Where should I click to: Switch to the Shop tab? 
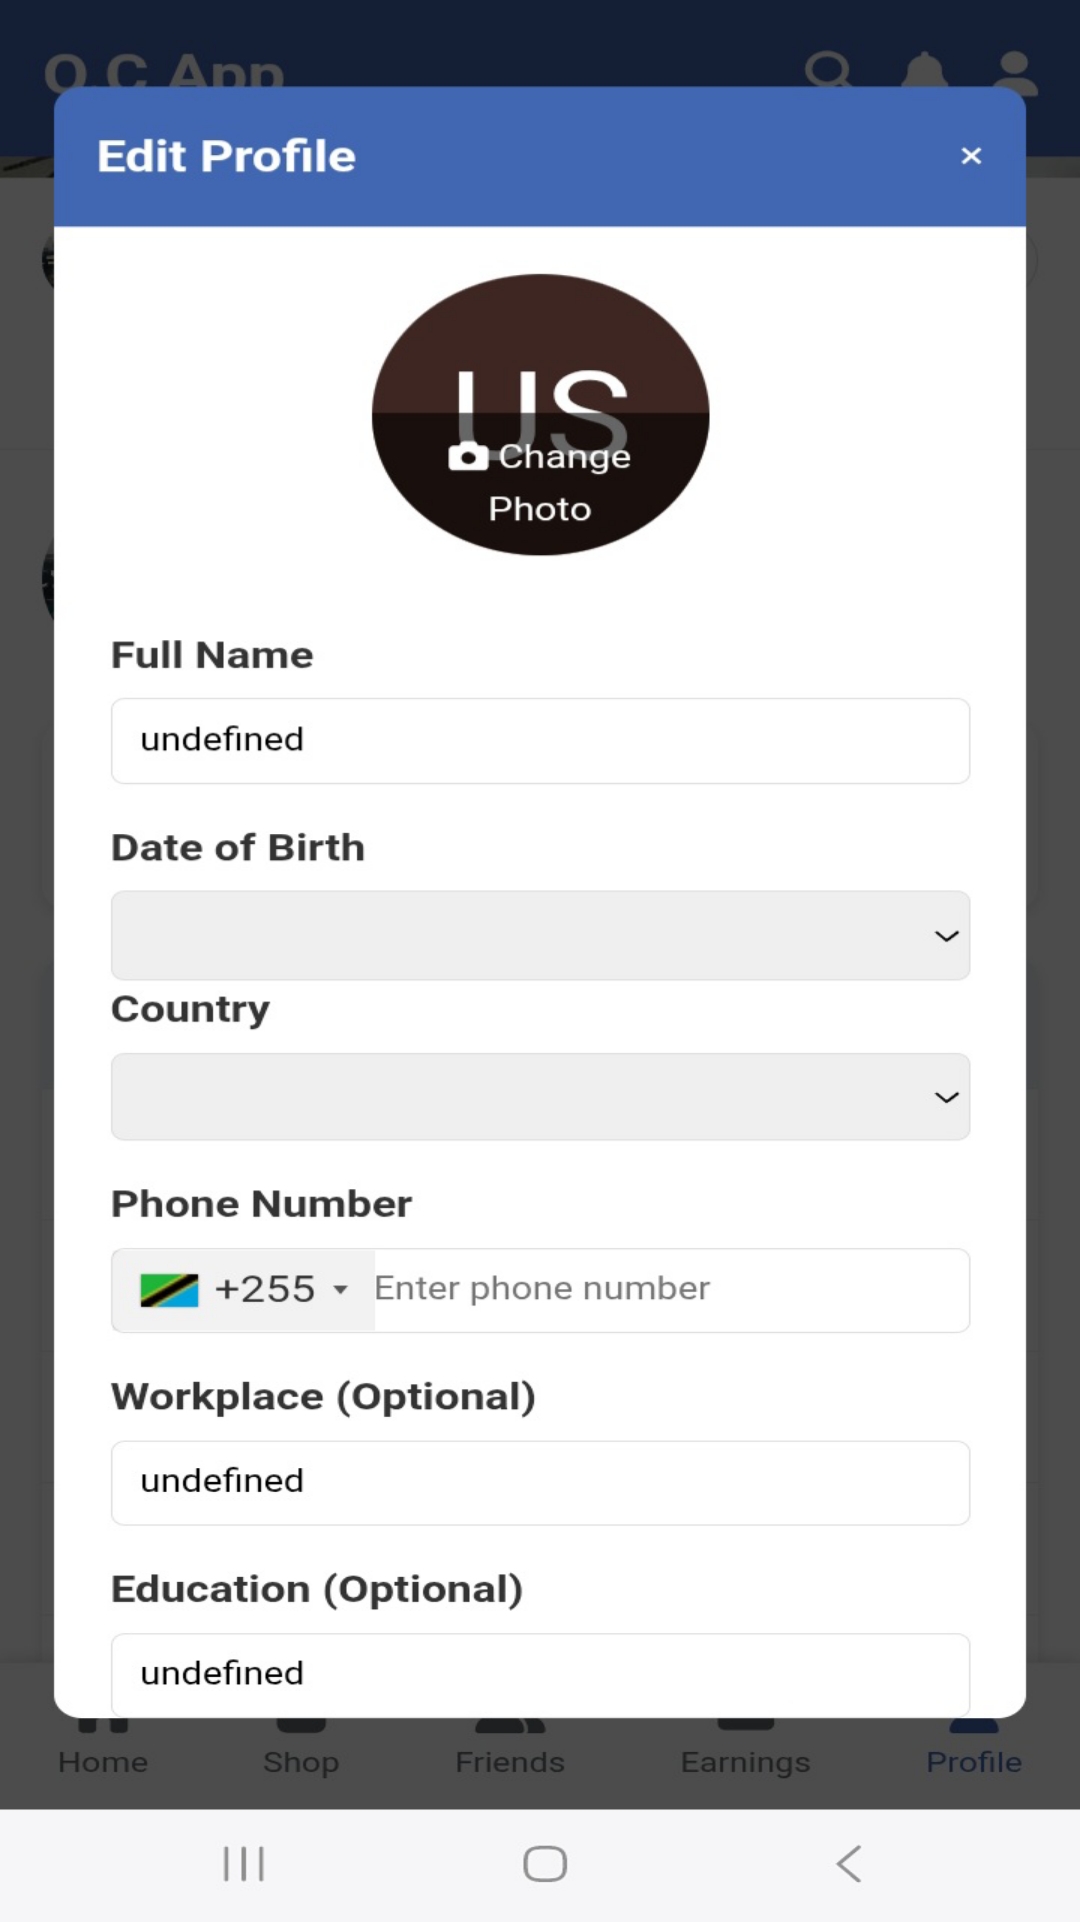coord(300,1745)
